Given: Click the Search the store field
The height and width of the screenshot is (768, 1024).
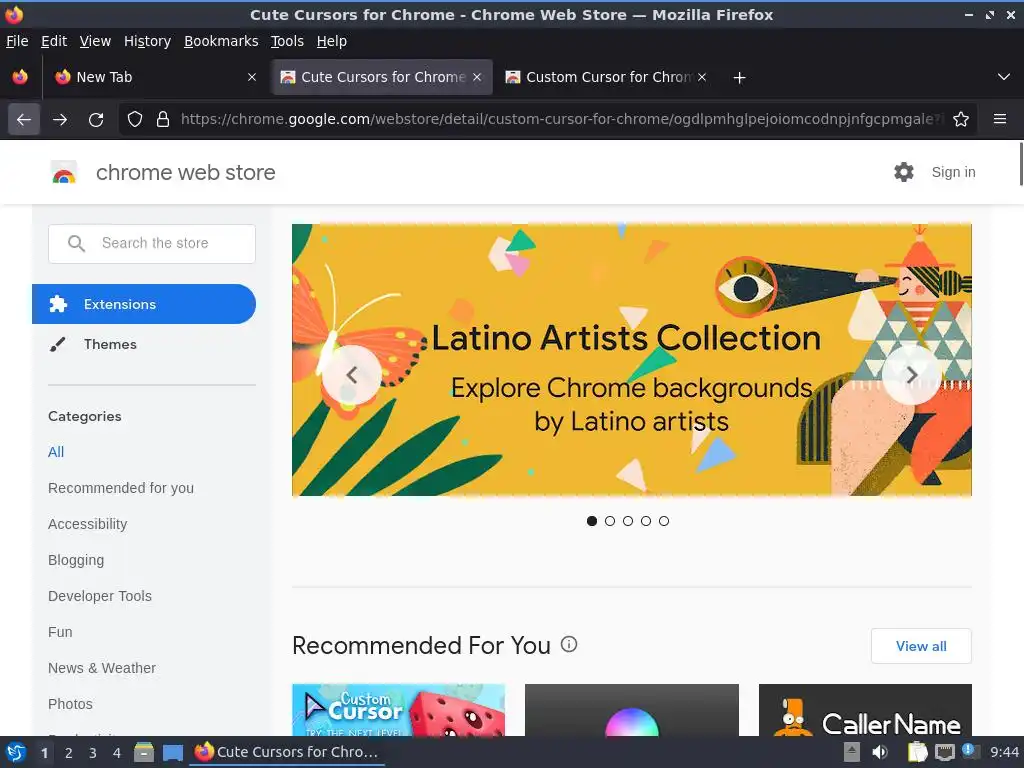Looking at the screenshot, I should [152, 244].
